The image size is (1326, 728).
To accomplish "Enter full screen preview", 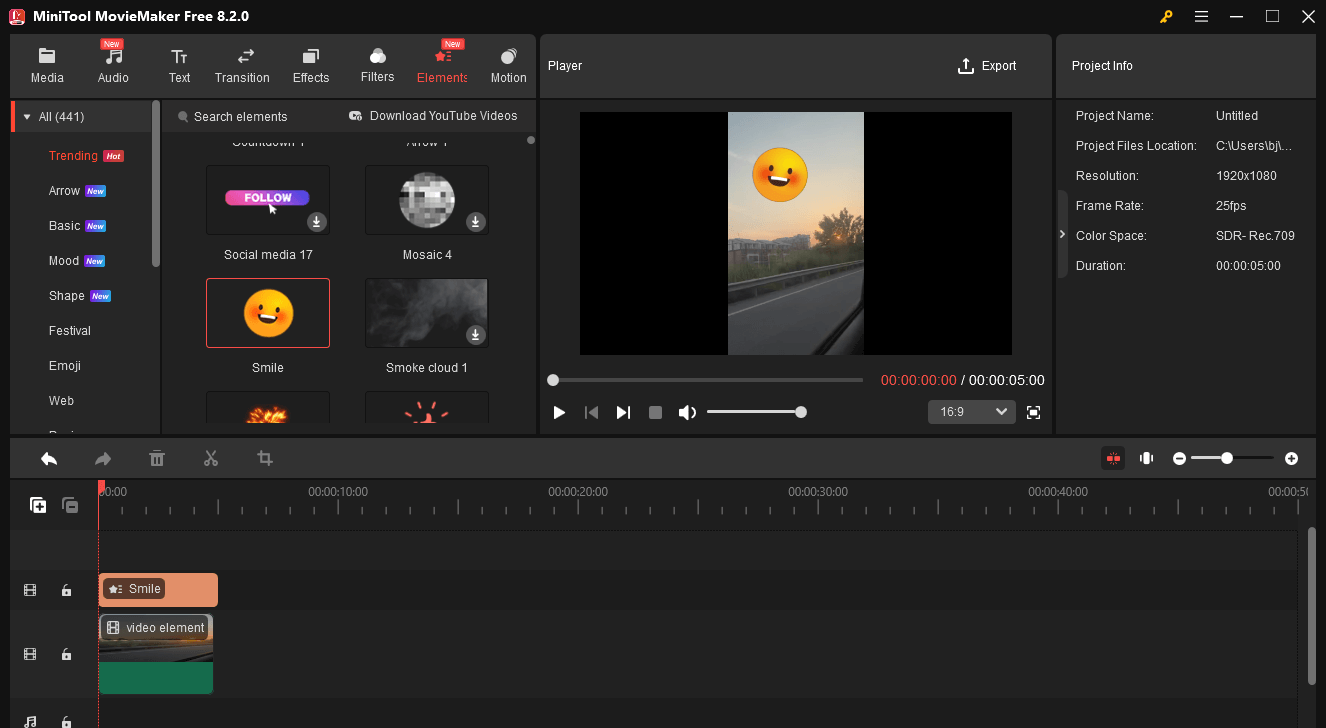I will point(1034,412).
